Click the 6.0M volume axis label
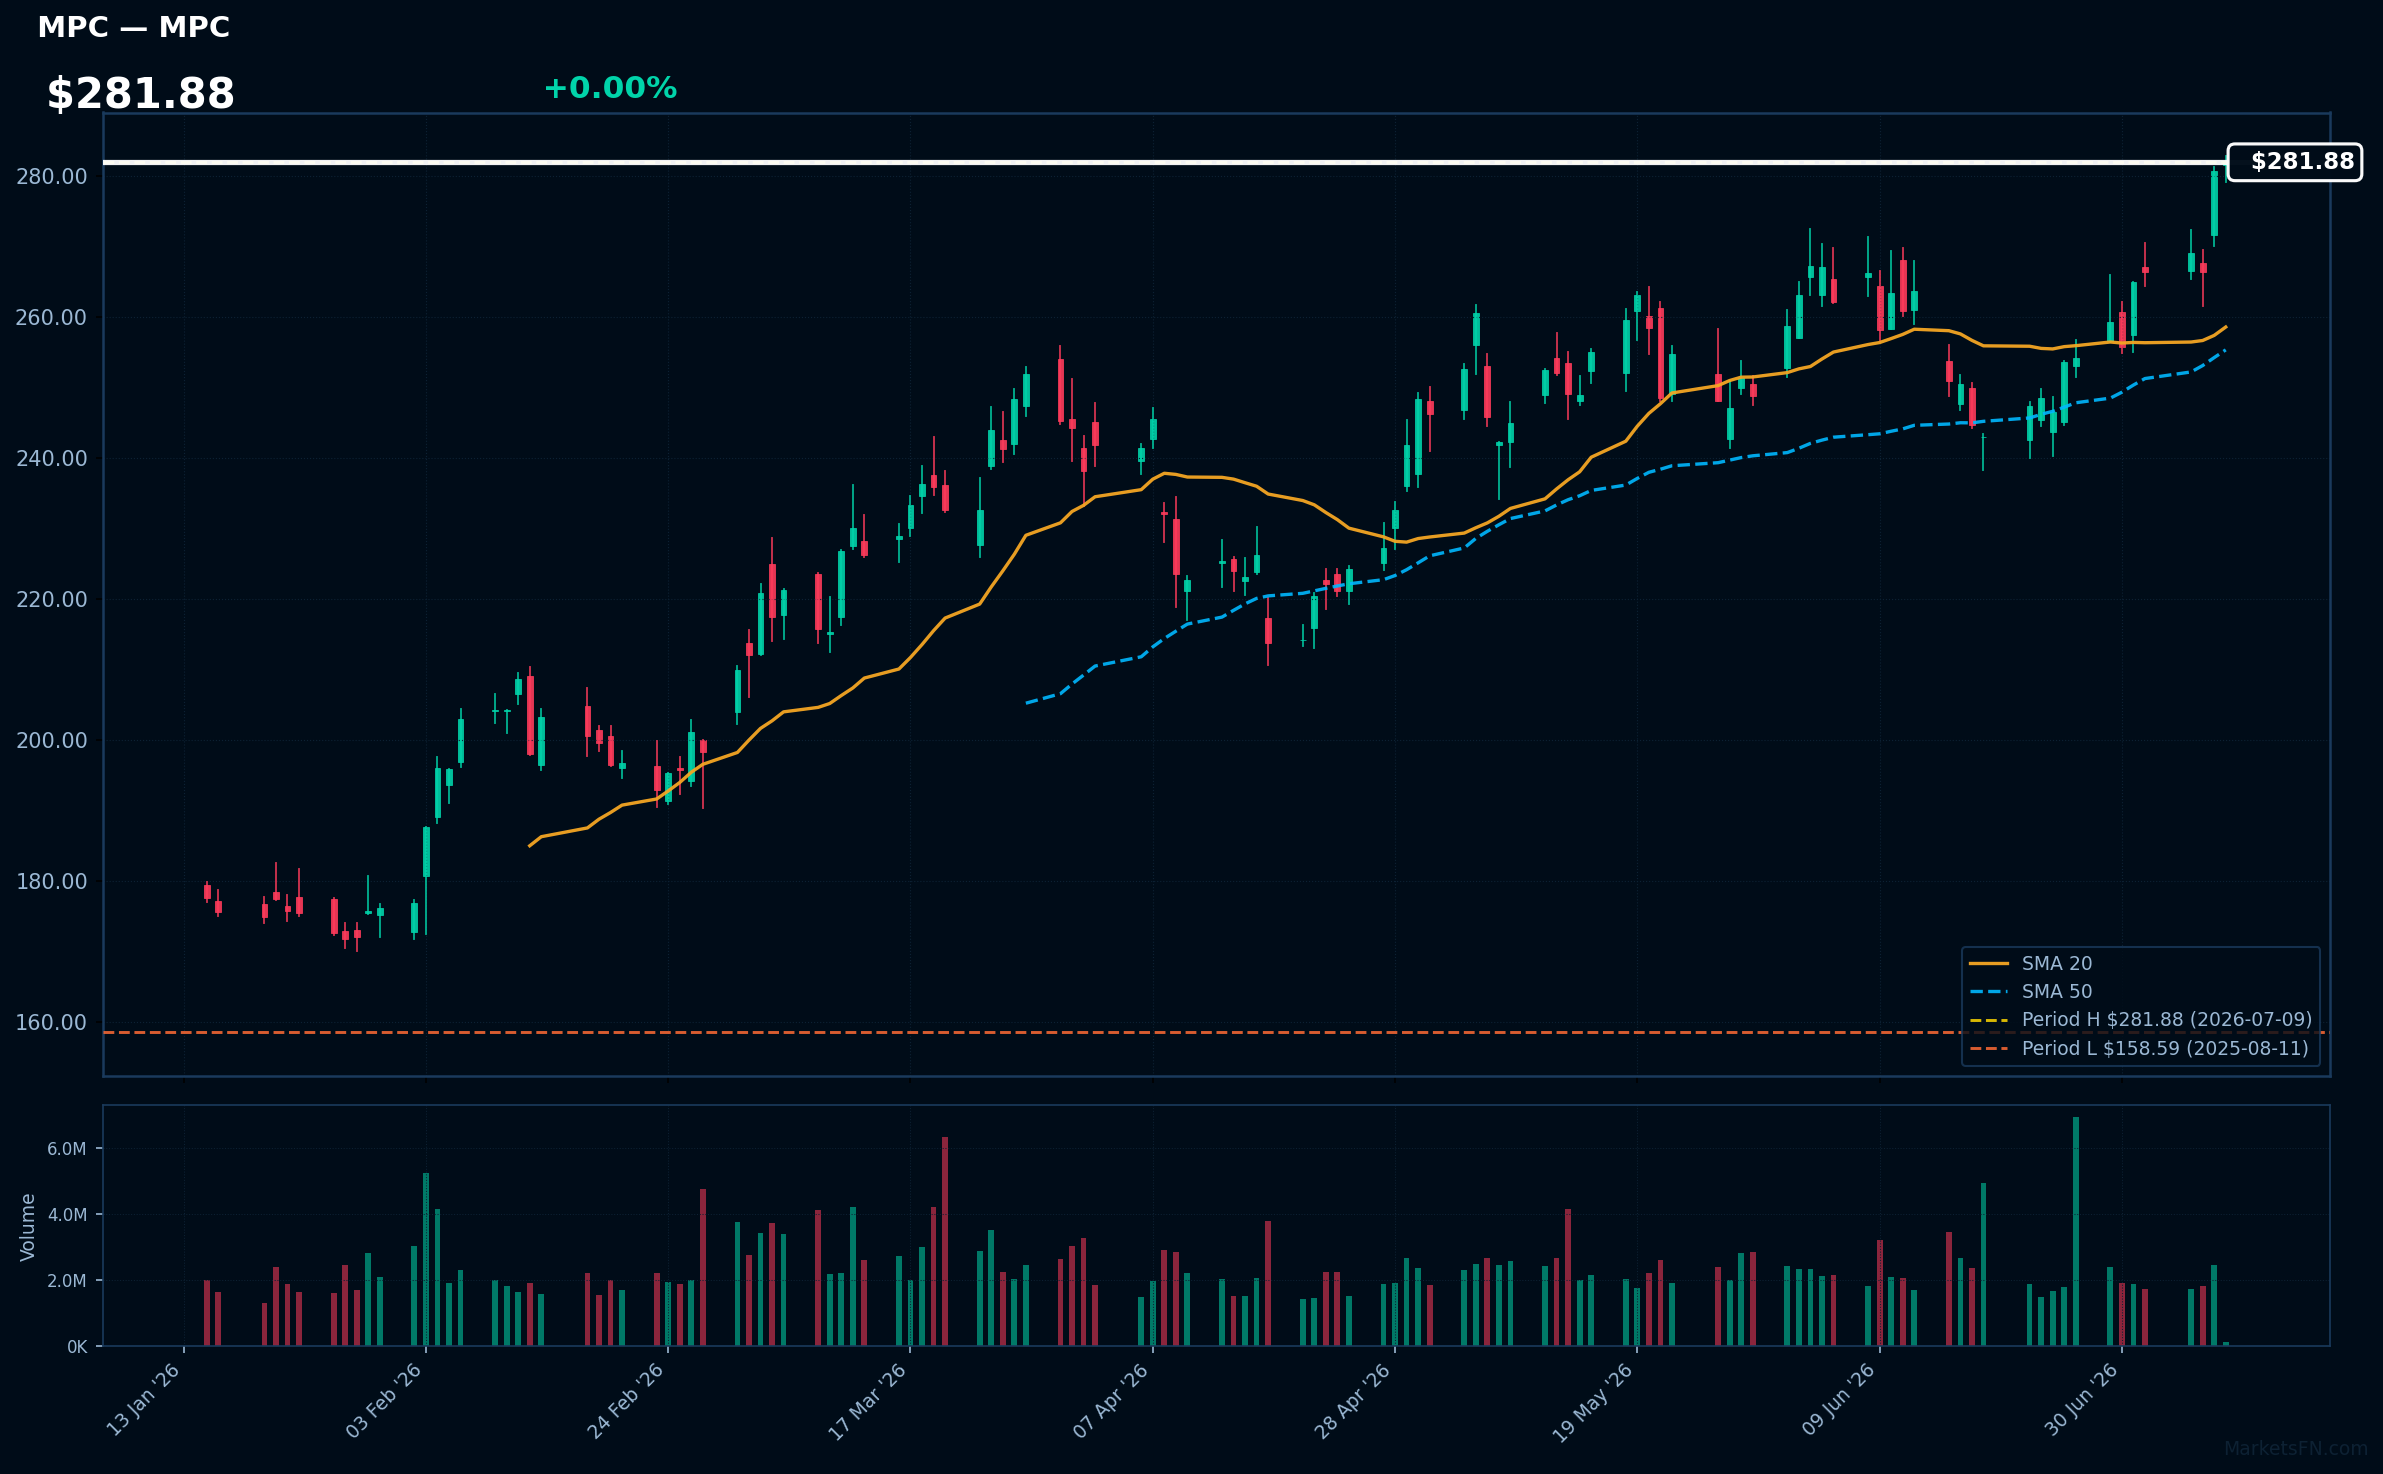Screen dimensions: 2383x1474 (x=67, y=1149)
